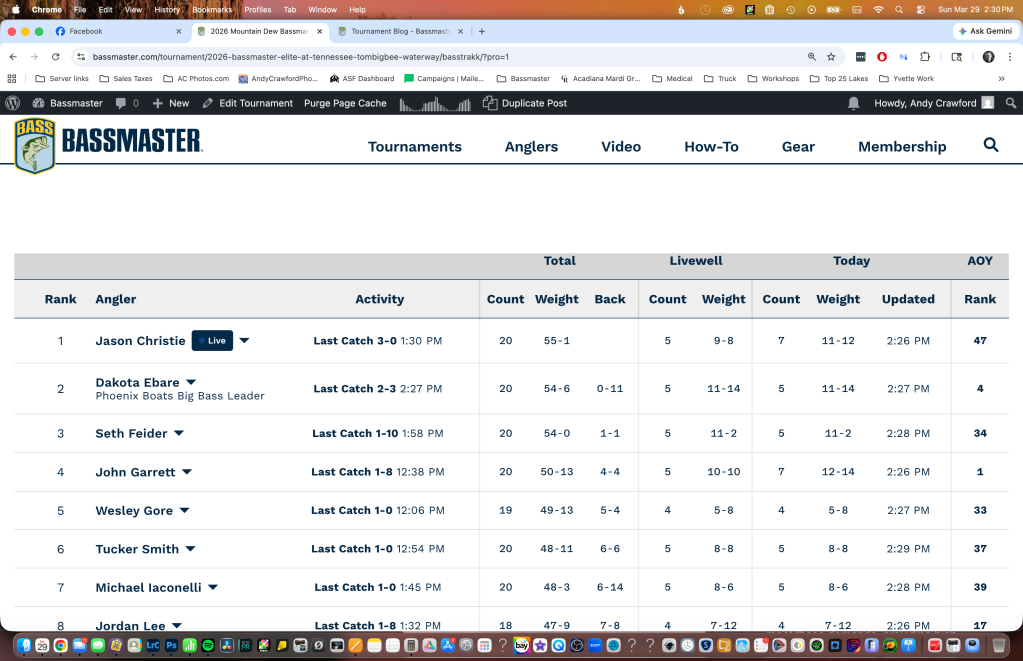Open the Bookmarks menu in menu bar
The image size is (1023, 661).
[x=211, y=9]
